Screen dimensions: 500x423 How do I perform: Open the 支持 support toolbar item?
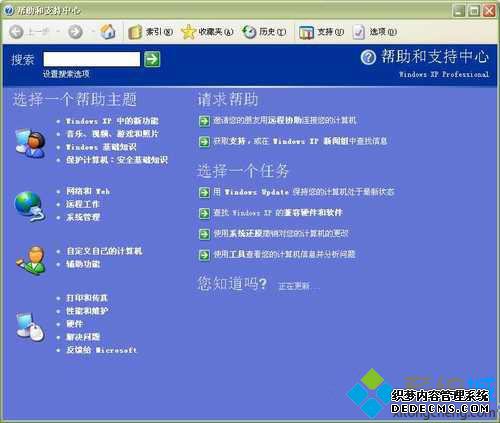(321, 32)
